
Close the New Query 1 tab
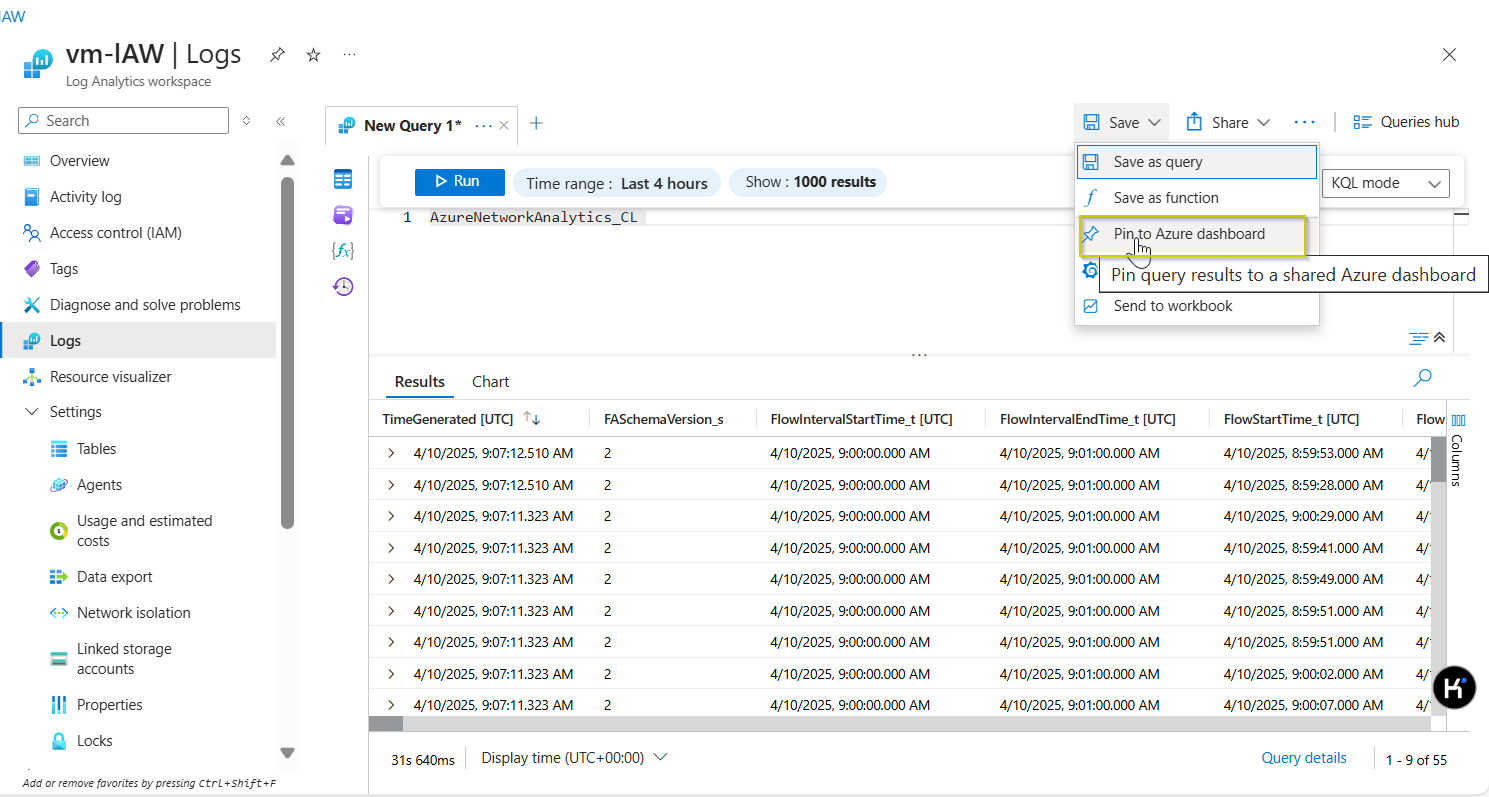(x=504, y=126)
